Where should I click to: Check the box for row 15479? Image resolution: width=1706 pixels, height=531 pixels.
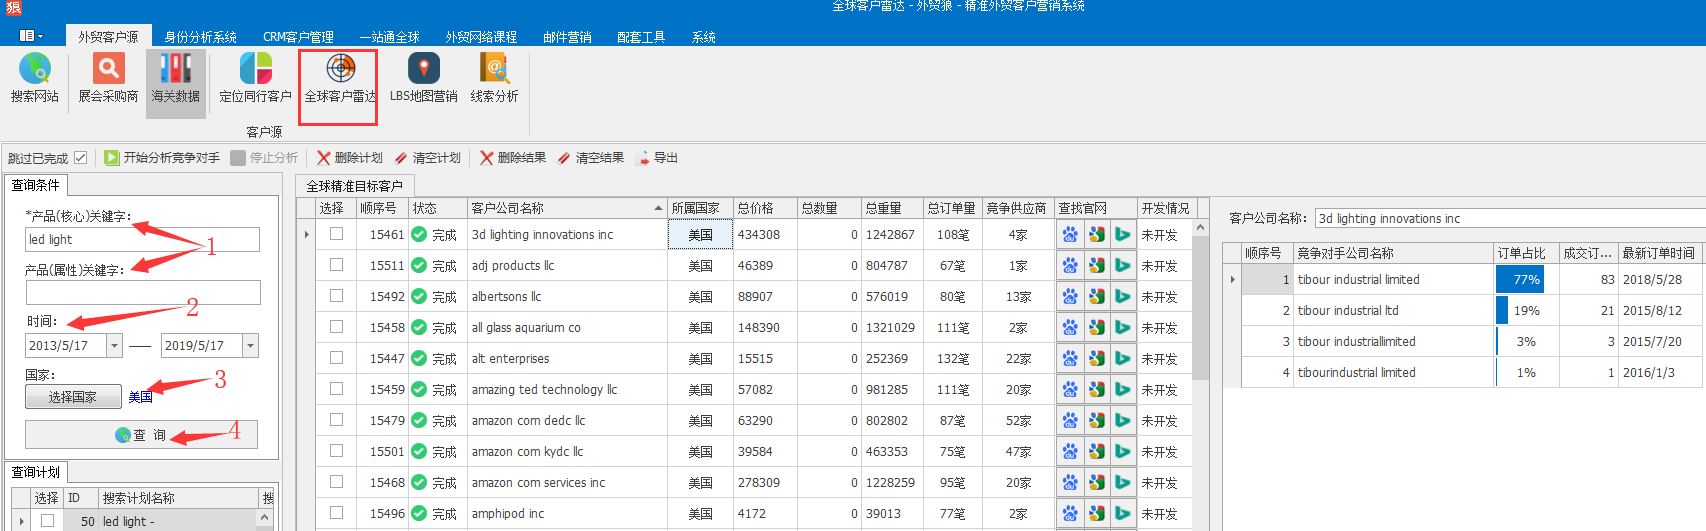pyautogui.click(x=336, y=420)
